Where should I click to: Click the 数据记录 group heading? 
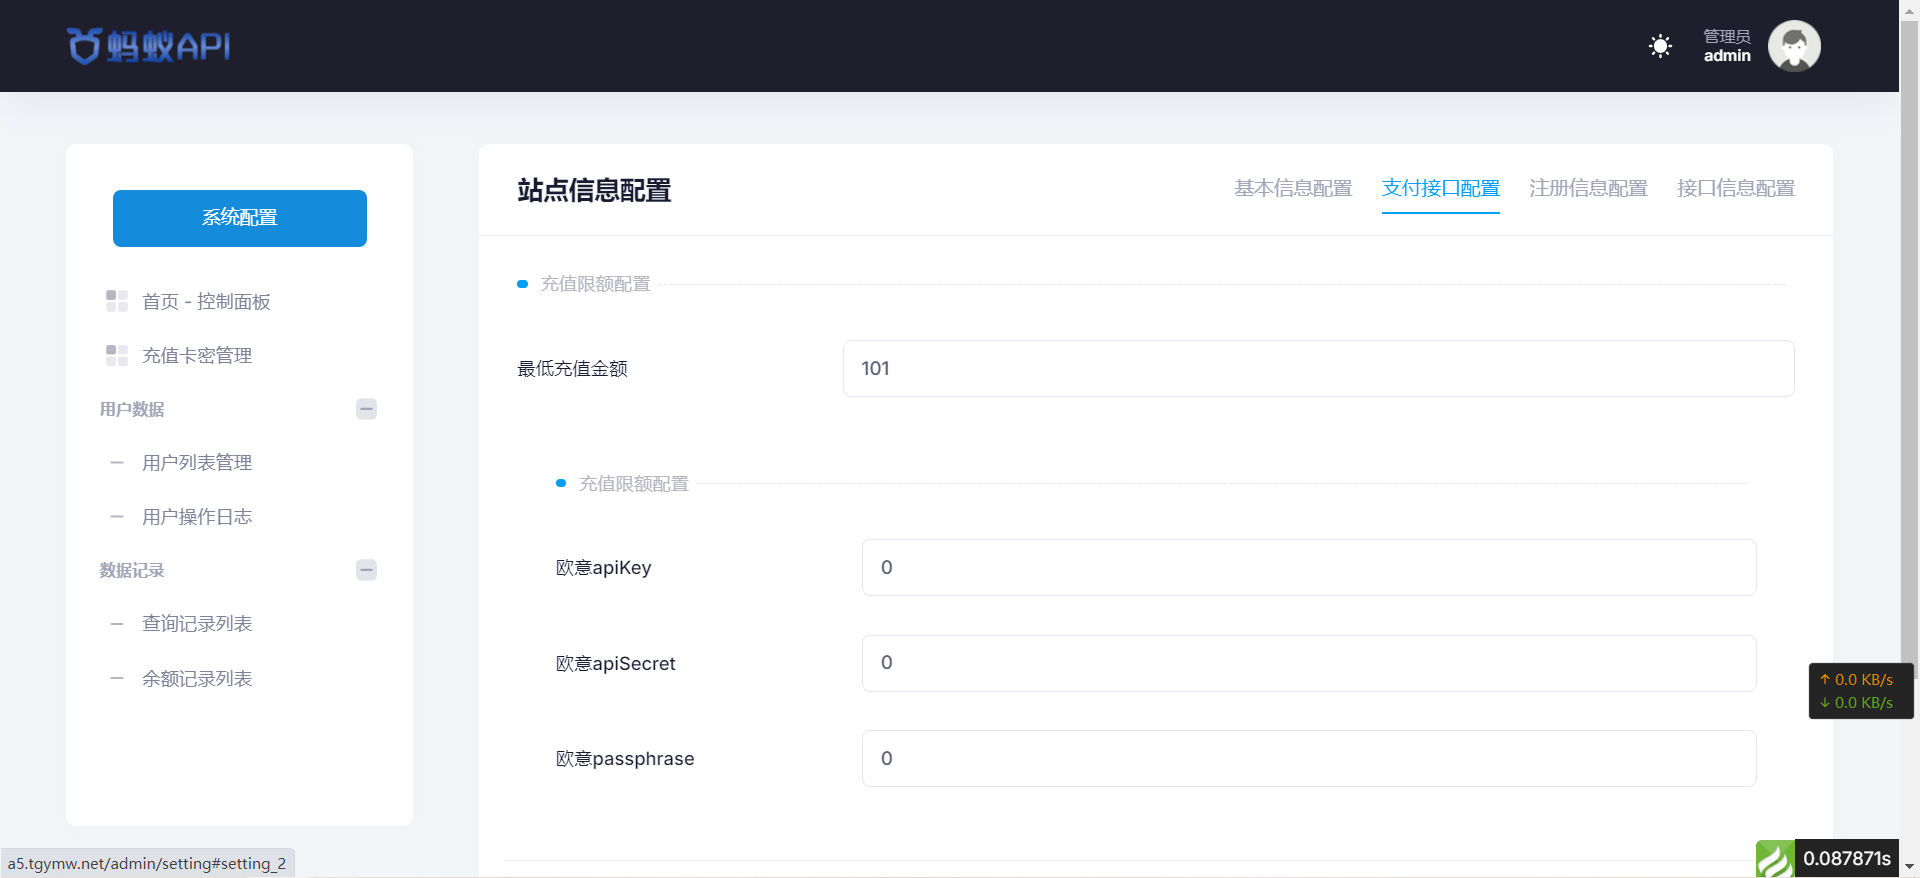point(132,570)
